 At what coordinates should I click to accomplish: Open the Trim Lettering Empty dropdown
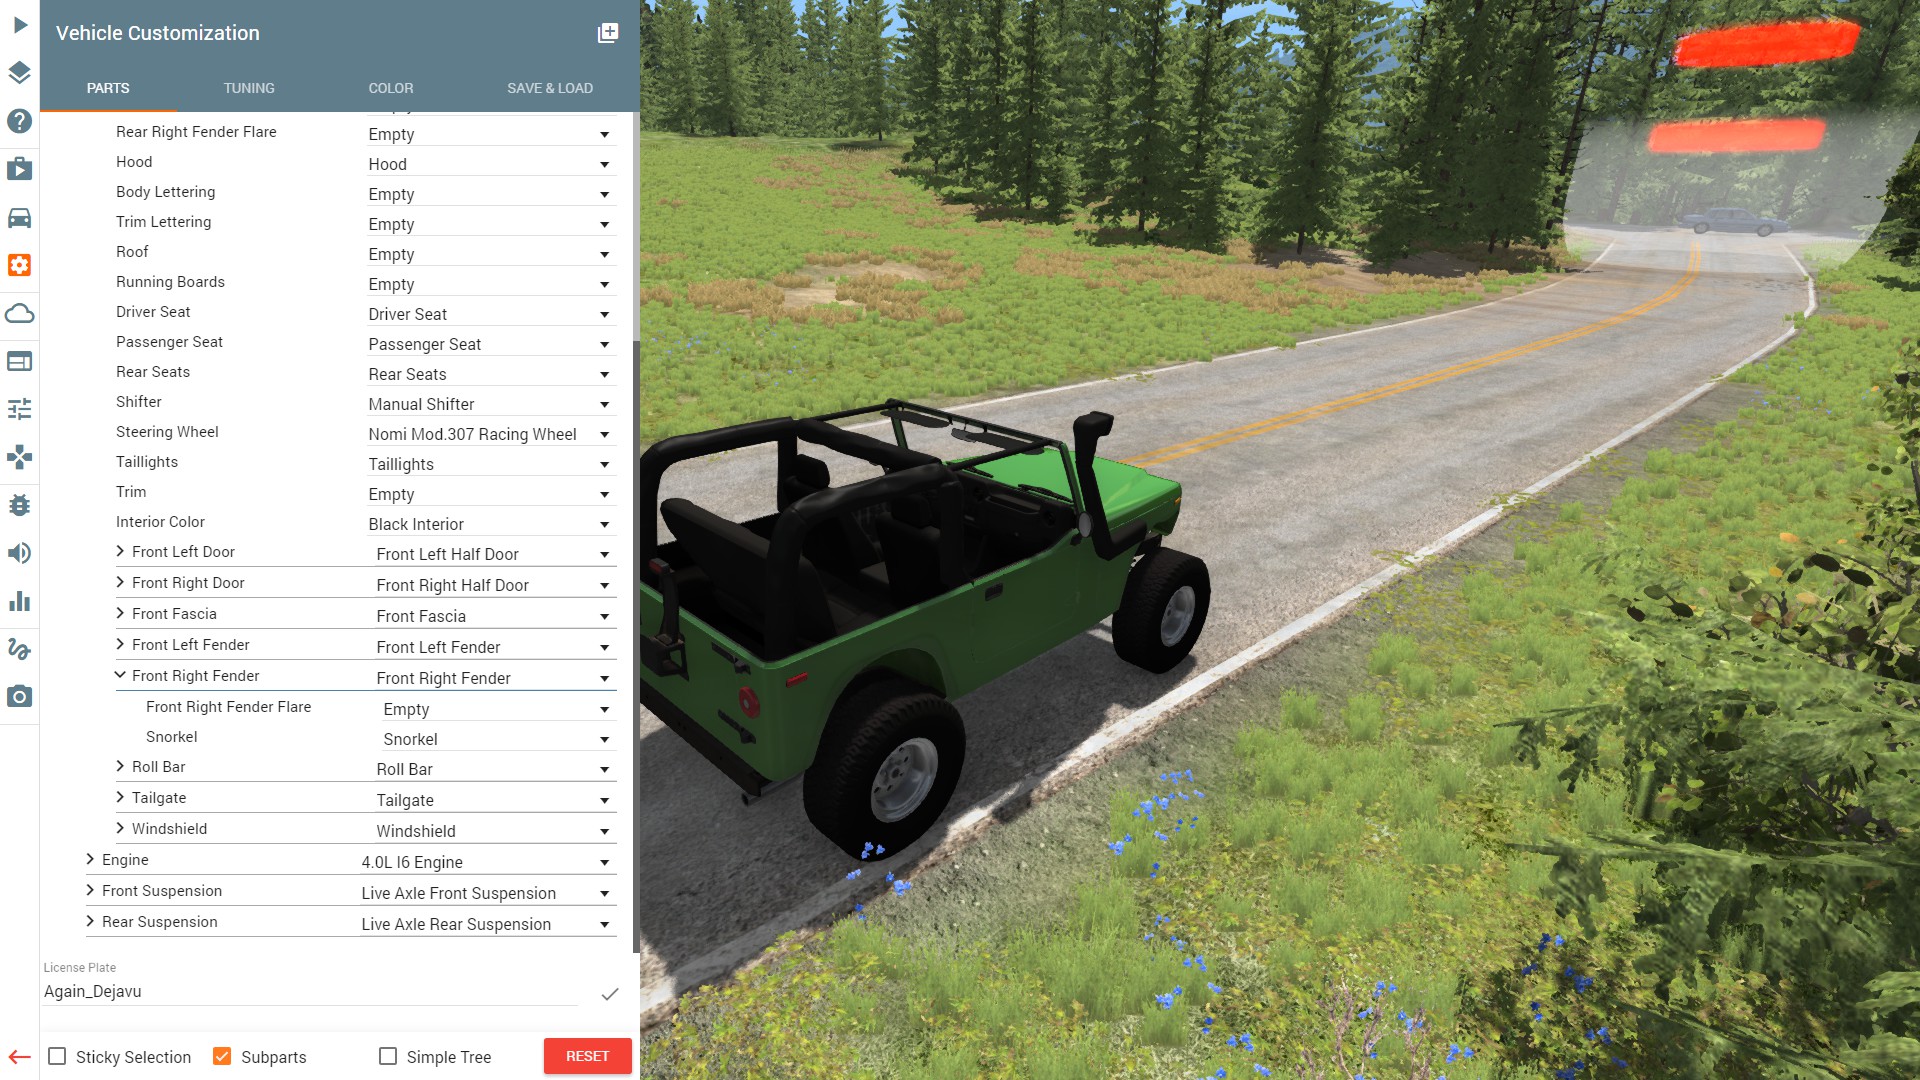[x=491, y=224]
